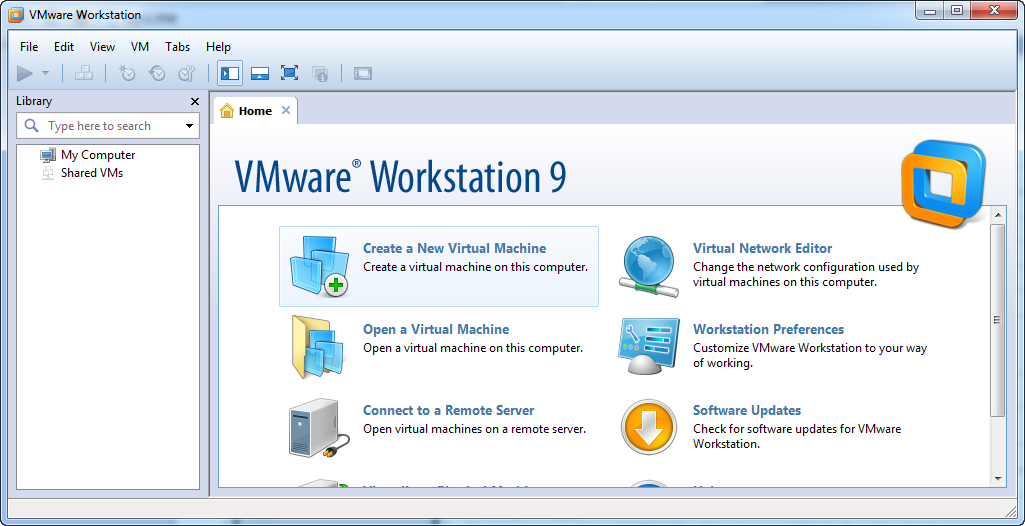Click the Create New Virtual Machine icon

[x=319, y=266]
